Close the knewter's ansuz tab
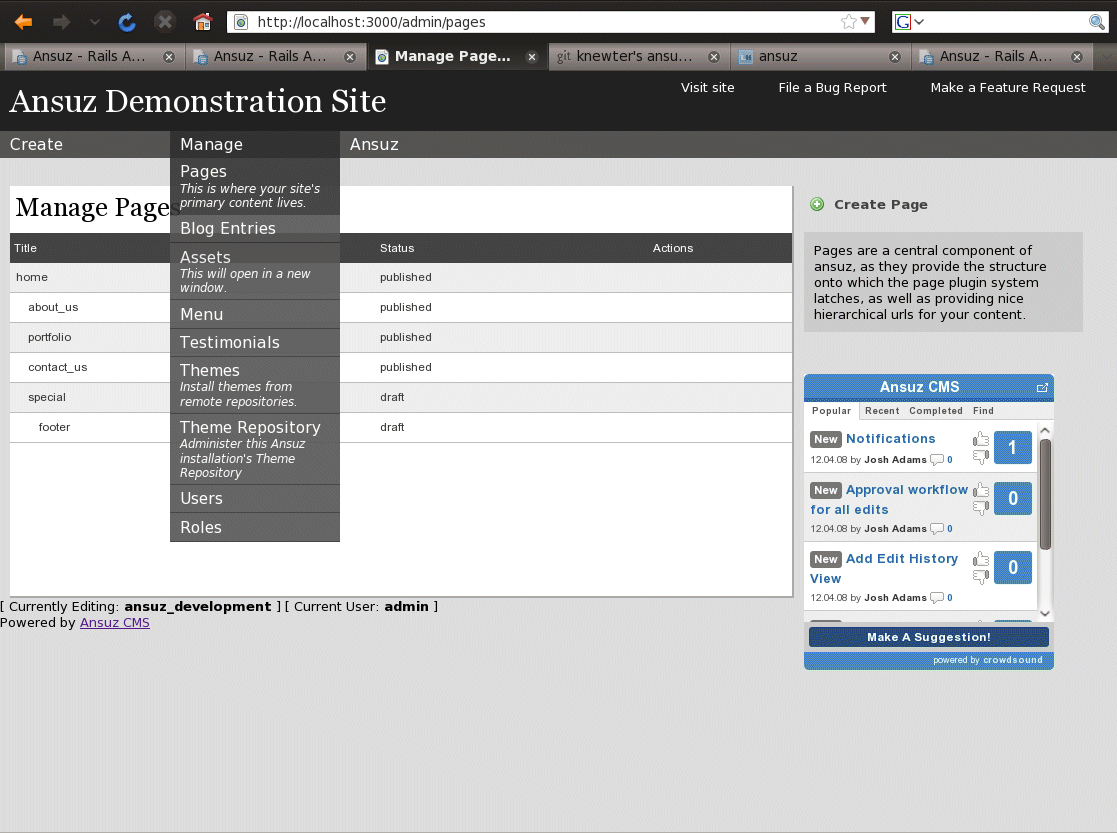1117x833 pixels. [x=714, y=57]
